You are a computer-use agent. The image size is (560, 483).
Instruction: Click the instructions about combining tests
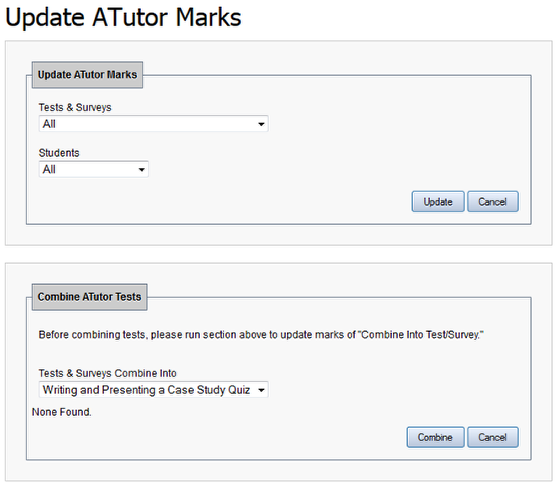pyautogui.click(x=261, y=335)
